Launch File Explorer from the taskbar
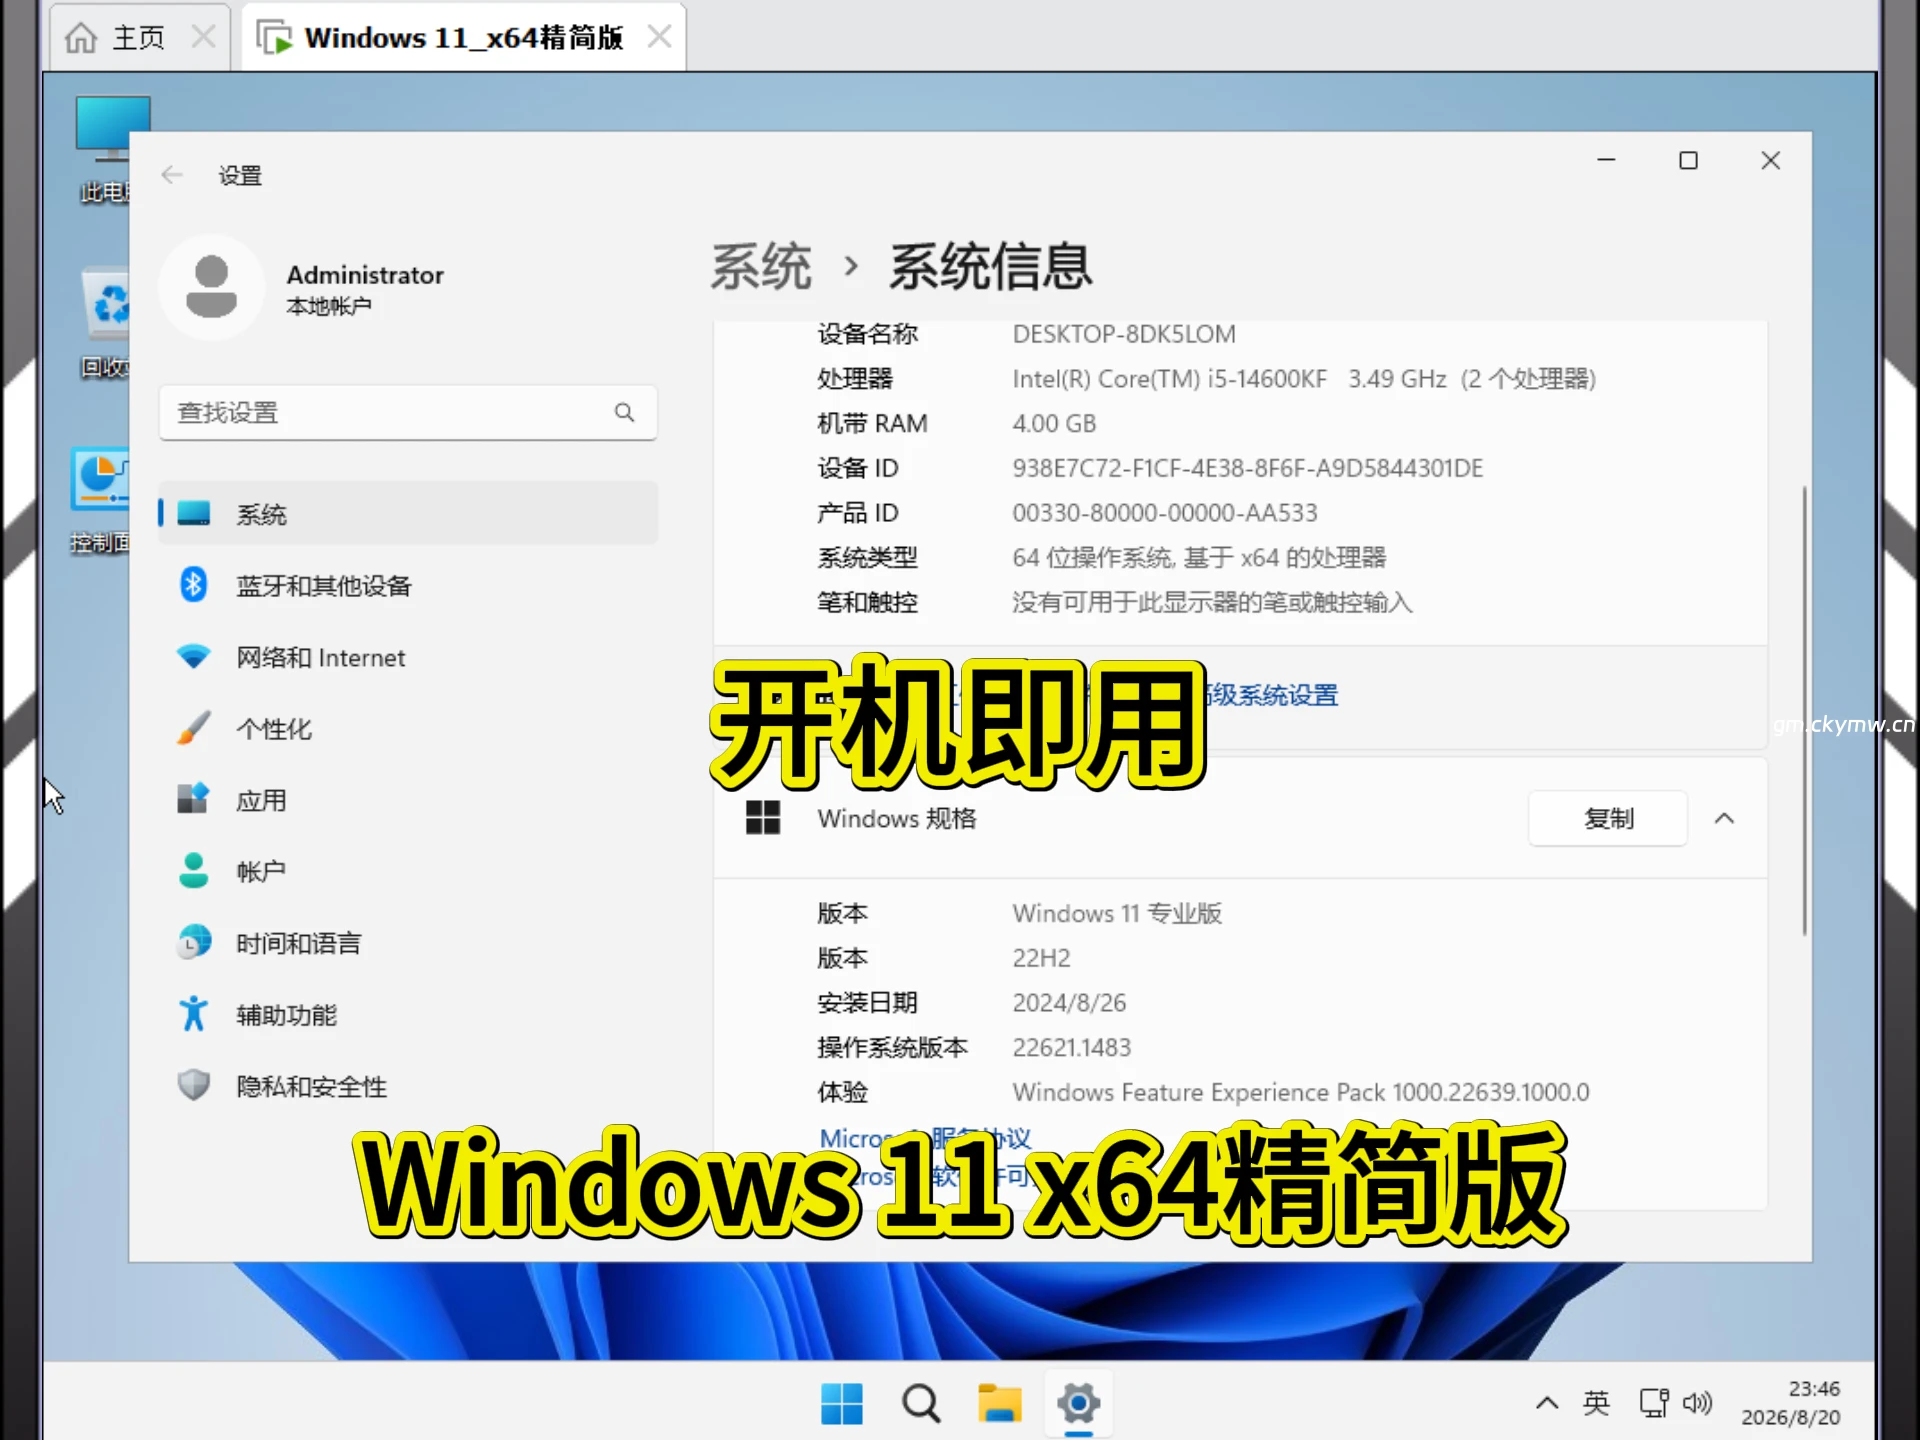 point(999,1403)
